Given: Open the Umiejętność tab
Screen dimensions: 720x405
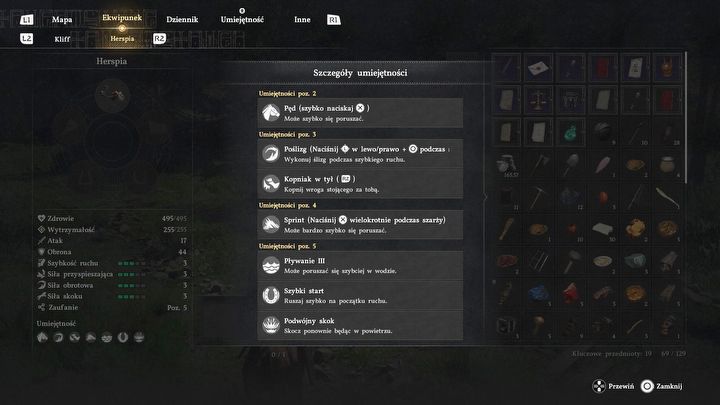Looking at the screenshot, I should point(242,20).
